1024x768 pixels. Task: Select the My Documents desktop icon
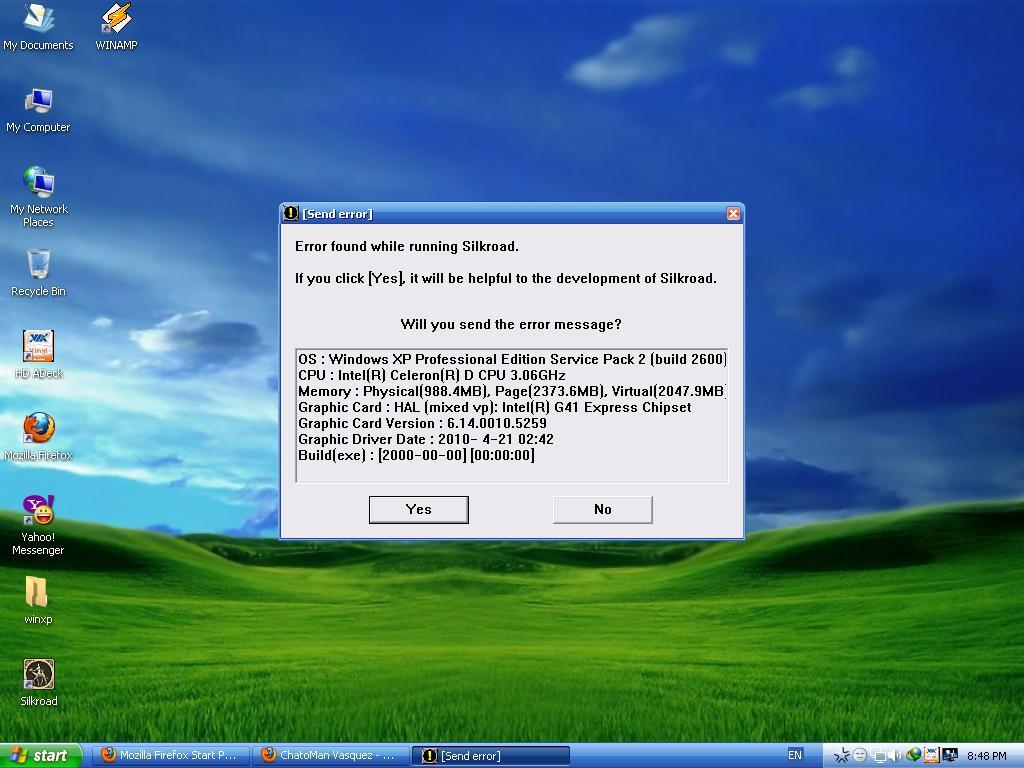tap(38, 27)
